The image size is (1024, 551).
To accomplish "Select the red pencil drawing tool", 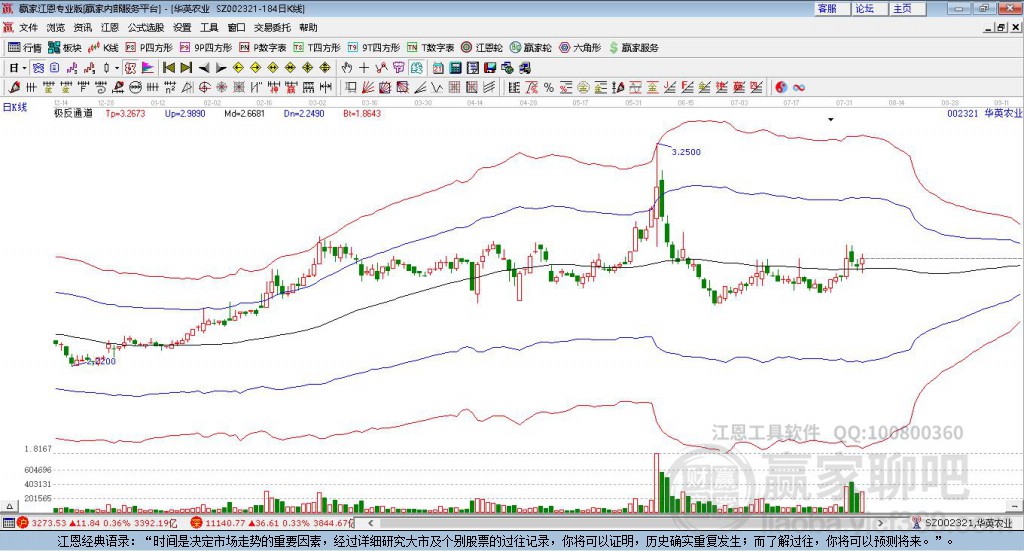I will [14, 87].
